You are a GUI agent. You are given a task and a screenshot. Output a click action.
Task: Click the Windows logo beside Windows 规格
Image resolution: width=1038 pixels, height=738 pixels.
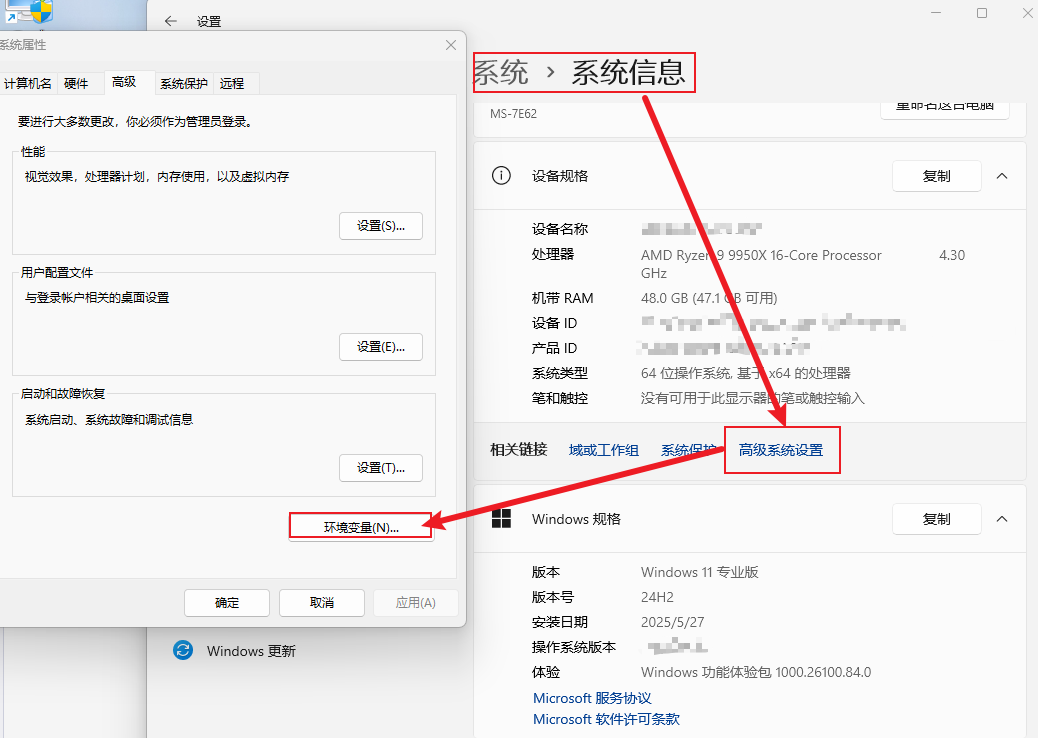[x=501, y=519]
